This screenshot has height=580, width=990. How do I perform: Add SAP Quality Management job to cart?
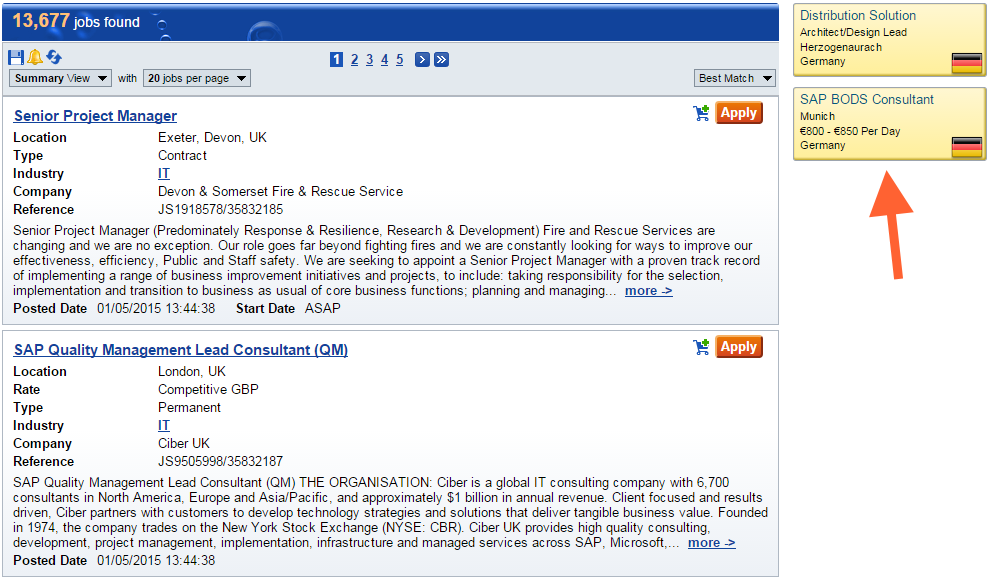pyautogui.click(x=701, y=348)
